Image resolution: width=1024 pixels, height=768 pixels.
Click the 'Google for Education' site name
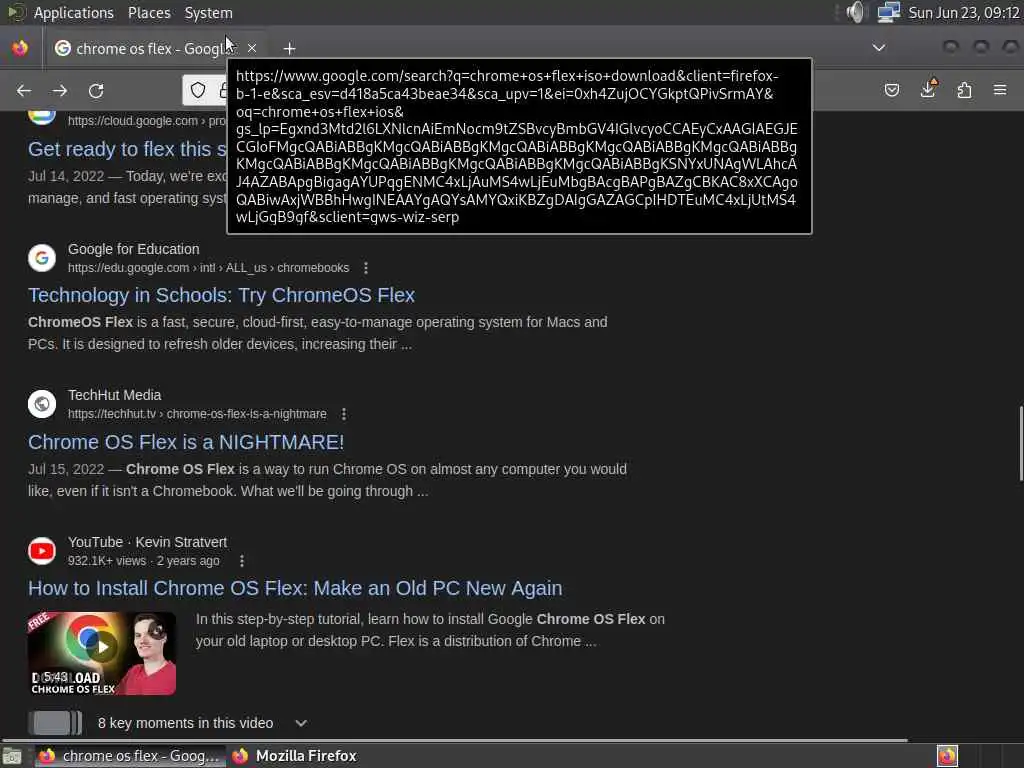(133, 249)
